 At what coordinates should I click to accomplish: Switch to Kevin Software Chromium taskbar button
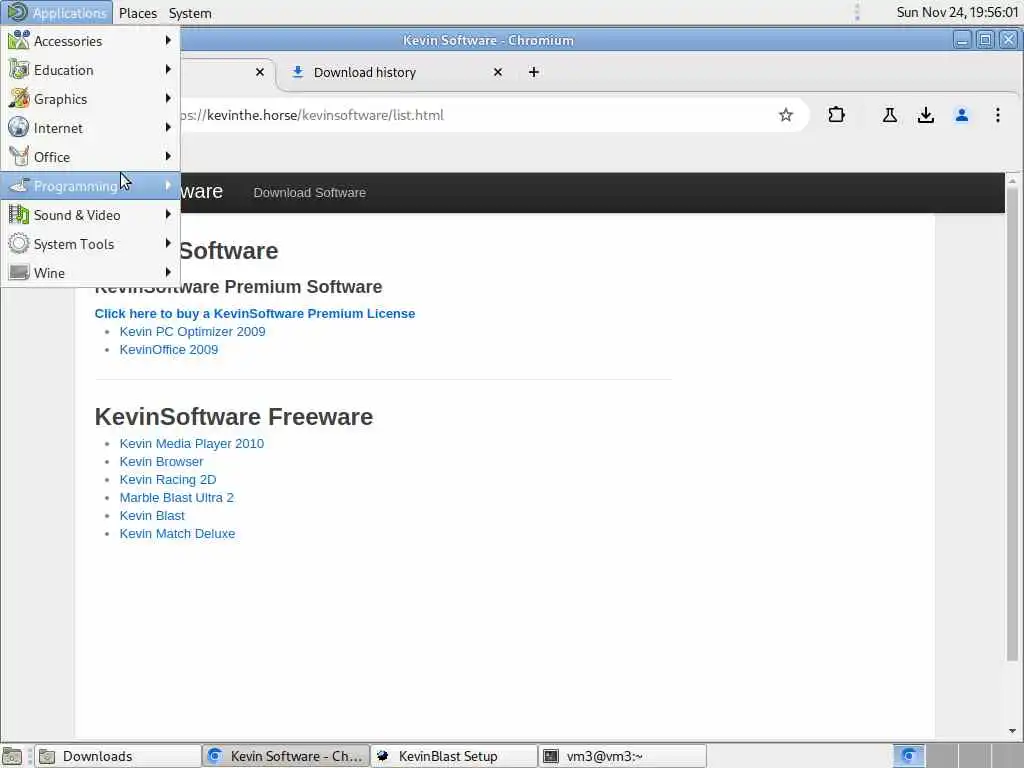286,756
